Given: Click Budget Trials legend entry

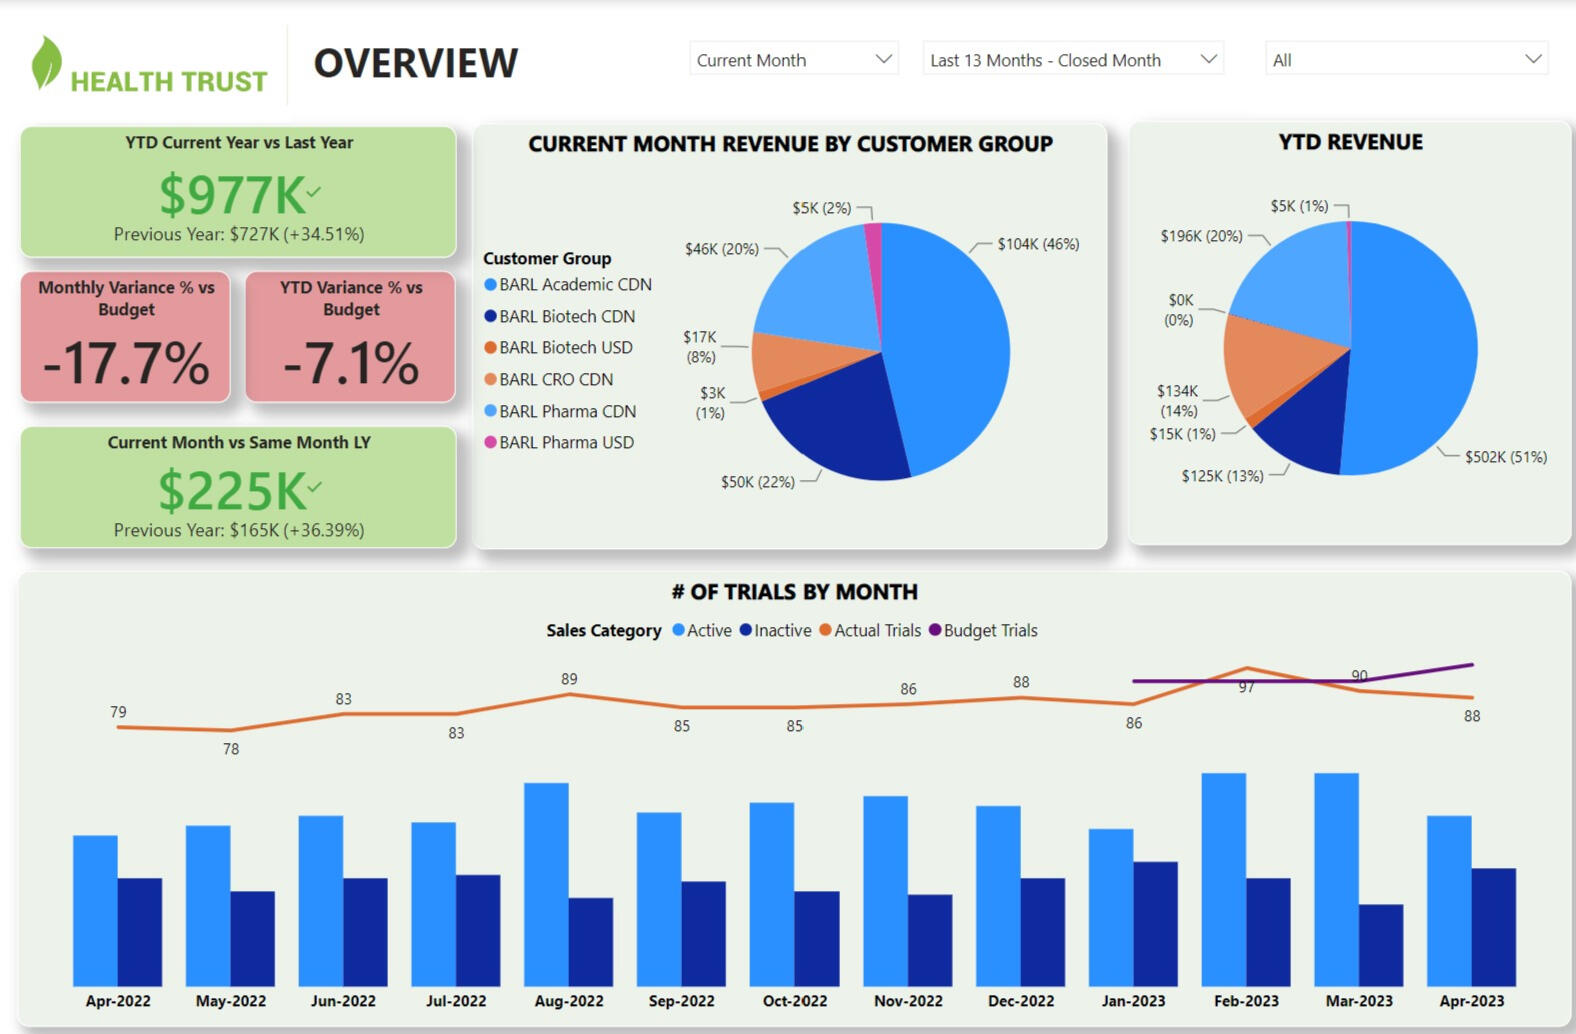Looking at the screenshot, I should pos(983,631).
